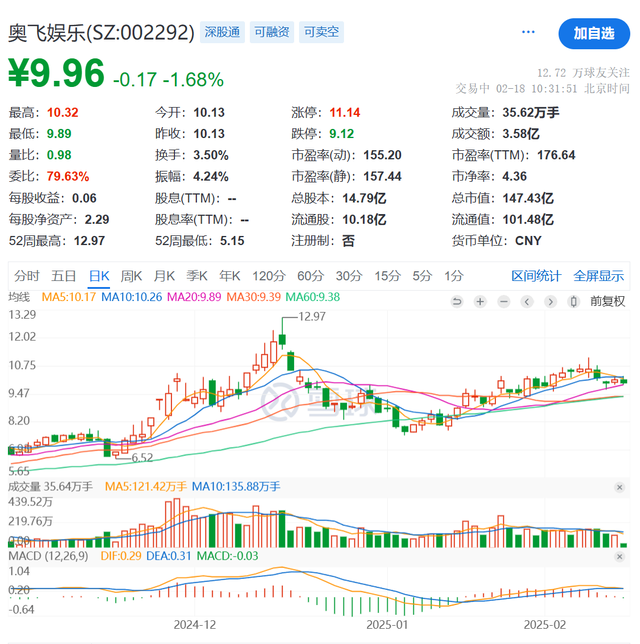Click the 2025-02 date axis label
This screenshot has width=640, height=644.
pos(545,625)
